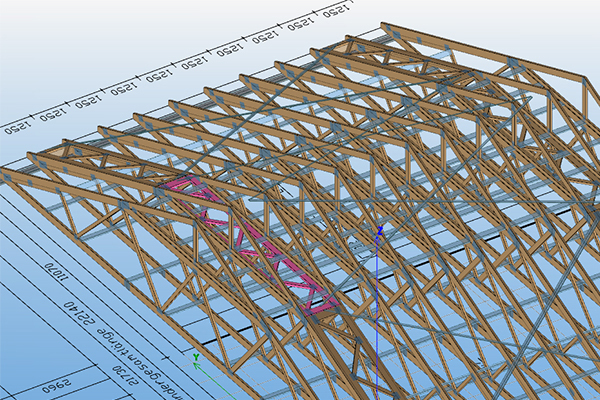Click empty blue background in the top-right corner
Viewport: 600px width, 400px height.
[560, 25]
